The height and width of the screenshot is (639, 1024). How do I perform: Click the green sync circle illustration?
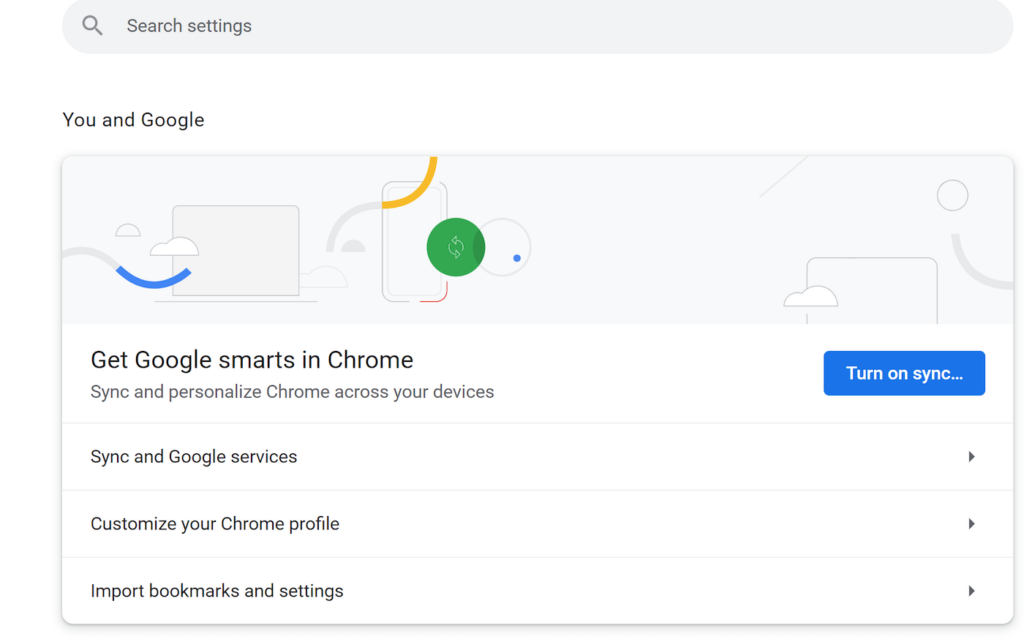point(456,247)
